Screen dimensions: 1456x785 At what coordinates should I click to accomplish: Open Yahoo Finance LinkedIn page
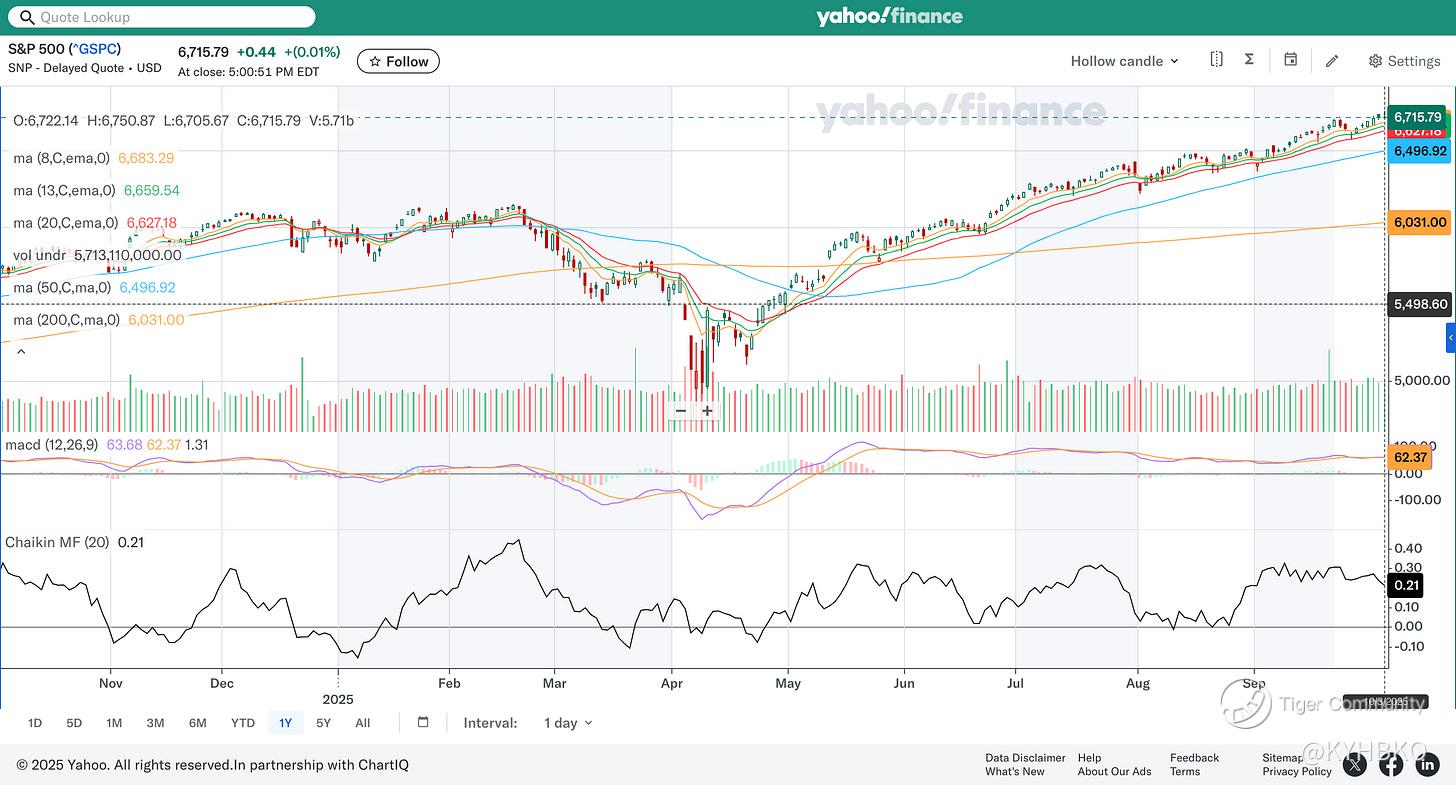tap(1426, 764)
